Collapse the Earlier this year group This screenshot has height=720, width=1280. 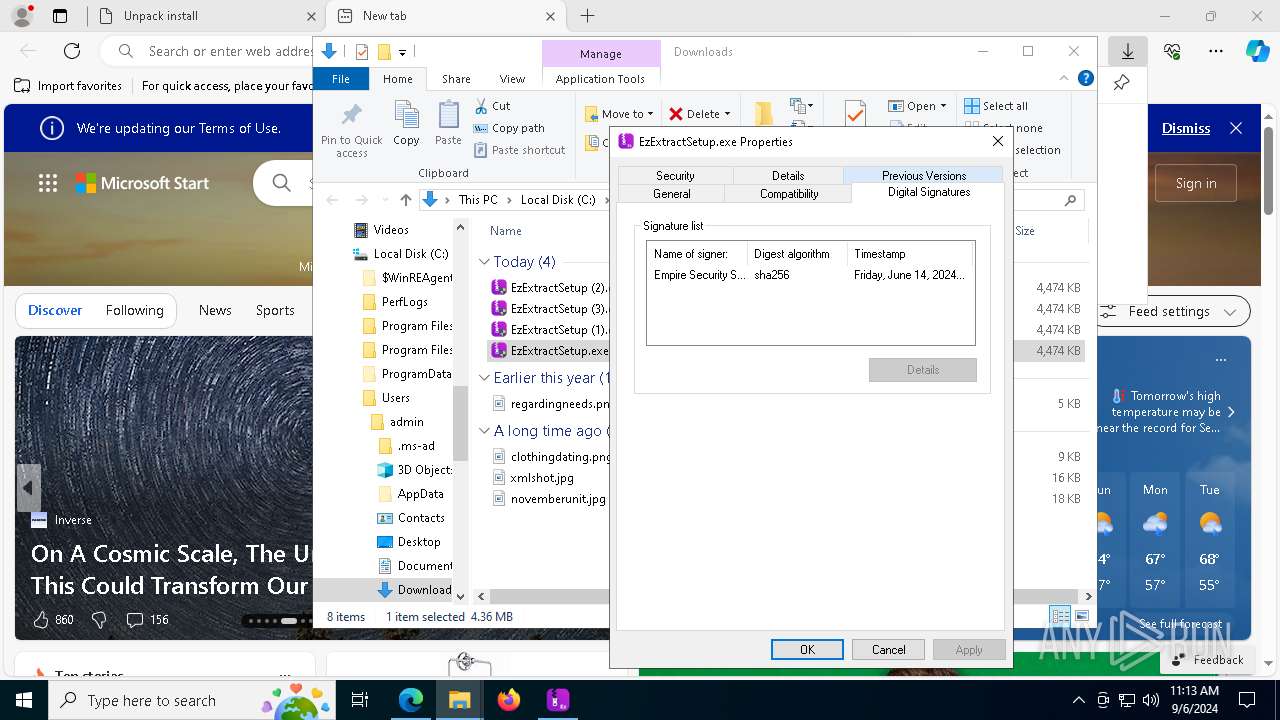484,378
